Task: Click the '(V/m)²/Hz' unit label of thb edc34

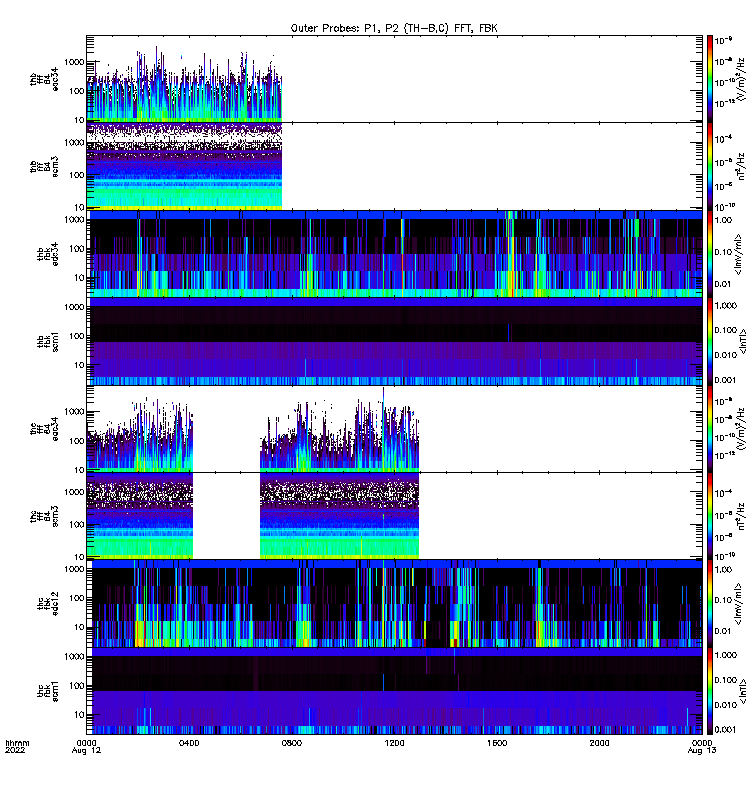Action: [x=742, y=79]
